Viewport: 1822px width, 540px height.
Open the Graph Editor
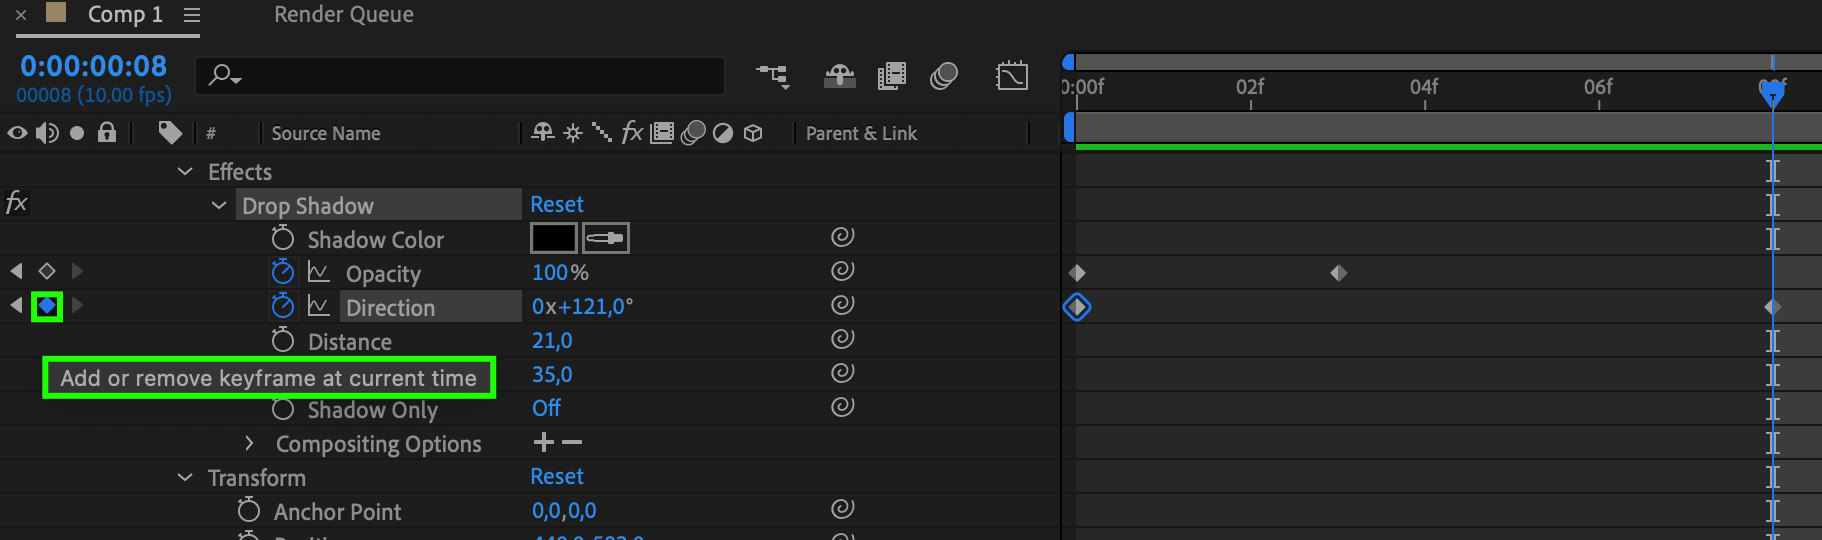coord(1012,76)
